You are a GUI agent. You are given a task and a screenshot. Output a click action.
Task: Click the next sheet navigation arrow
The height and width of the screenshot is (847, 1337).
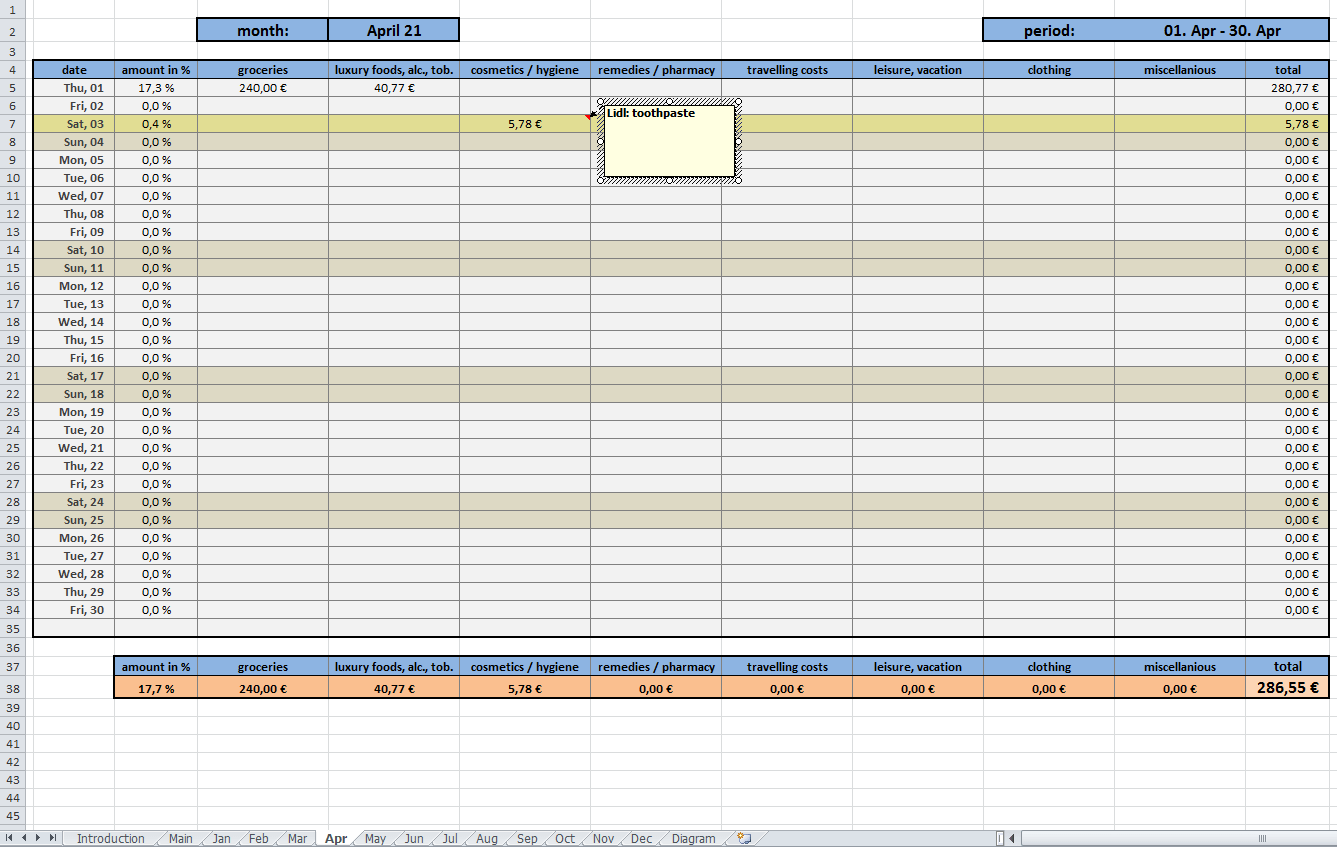(x=38, y=838)
